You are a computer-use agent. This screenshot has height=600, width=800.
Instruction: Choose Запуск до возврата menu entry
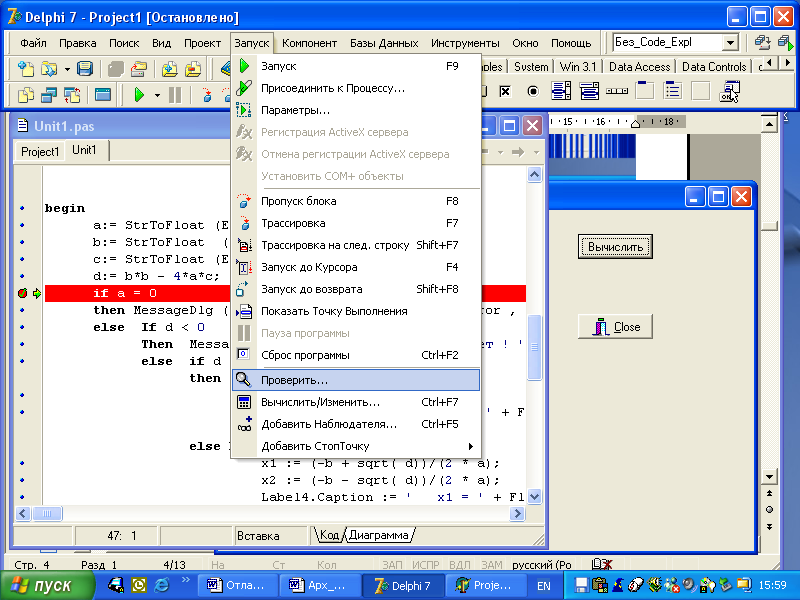tap(356, 289)
